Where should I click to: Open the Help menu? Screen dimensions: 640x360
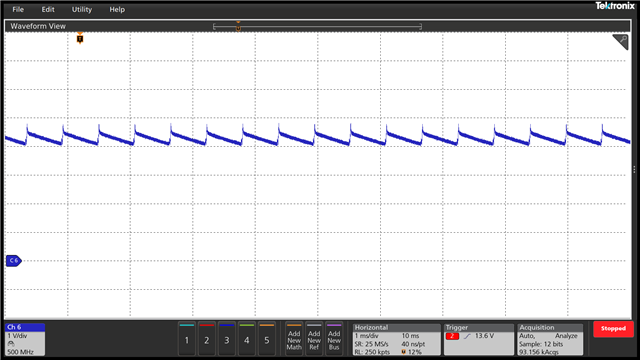pyautogui.click(x=117, y=9)
